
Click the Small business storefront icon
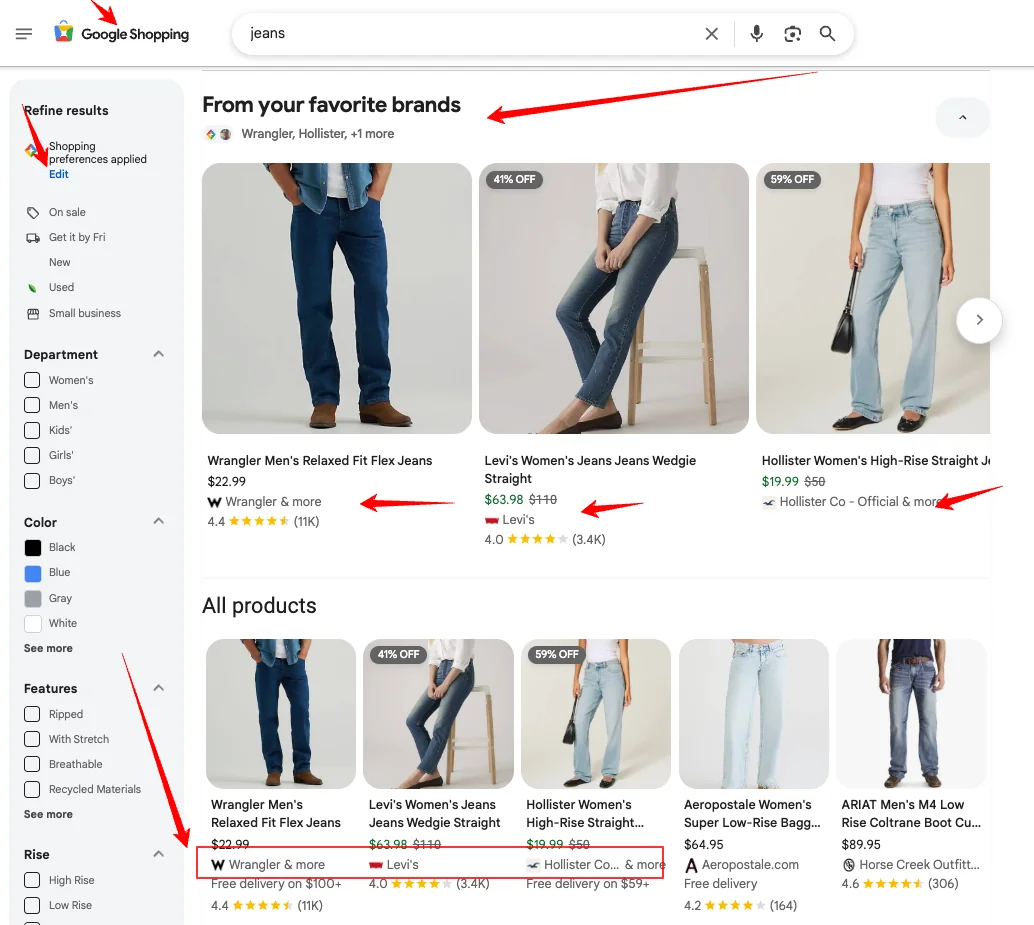click(x=32, y=313)
